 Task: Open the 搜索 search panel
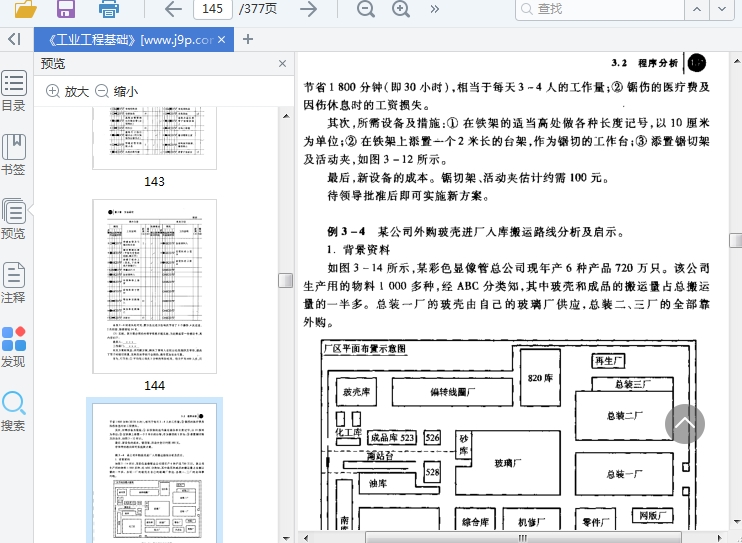coord(14,411)
